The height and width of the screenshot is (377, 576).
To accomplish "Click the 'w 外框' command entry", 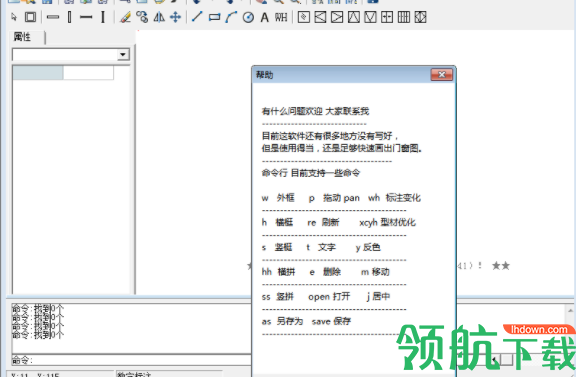I will point(278,198).
